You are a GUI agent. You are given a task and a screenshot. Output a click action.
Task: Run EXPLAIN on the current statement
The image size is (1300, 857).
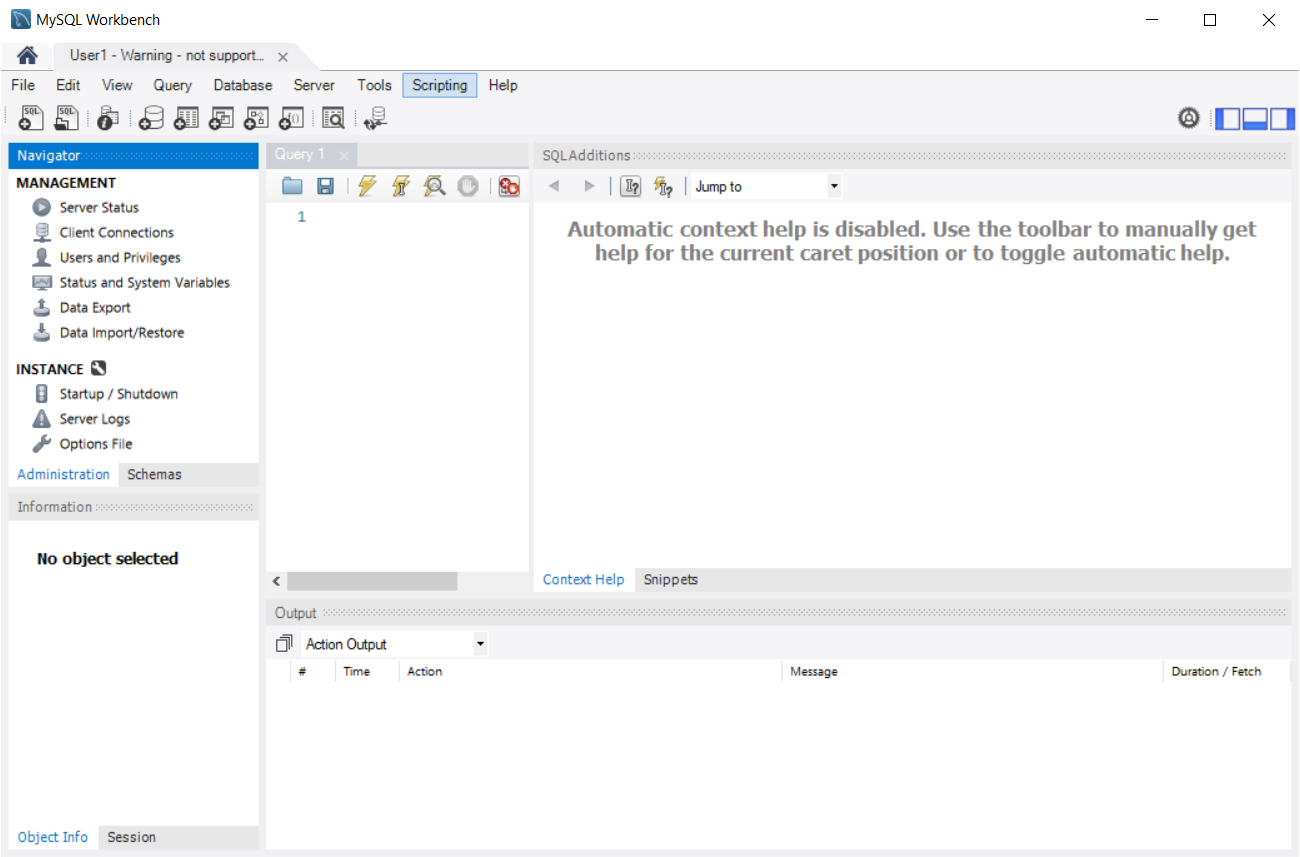[434, 186]
